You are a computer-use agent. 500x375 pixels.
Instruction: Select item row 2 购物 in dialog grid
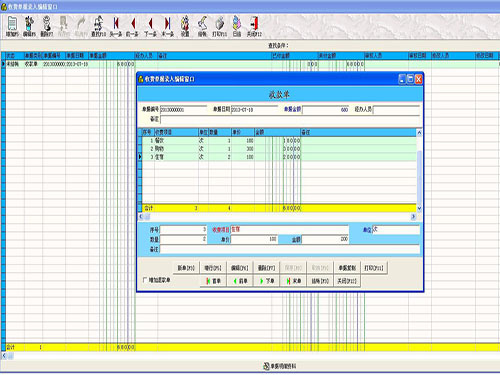point(279,149)
